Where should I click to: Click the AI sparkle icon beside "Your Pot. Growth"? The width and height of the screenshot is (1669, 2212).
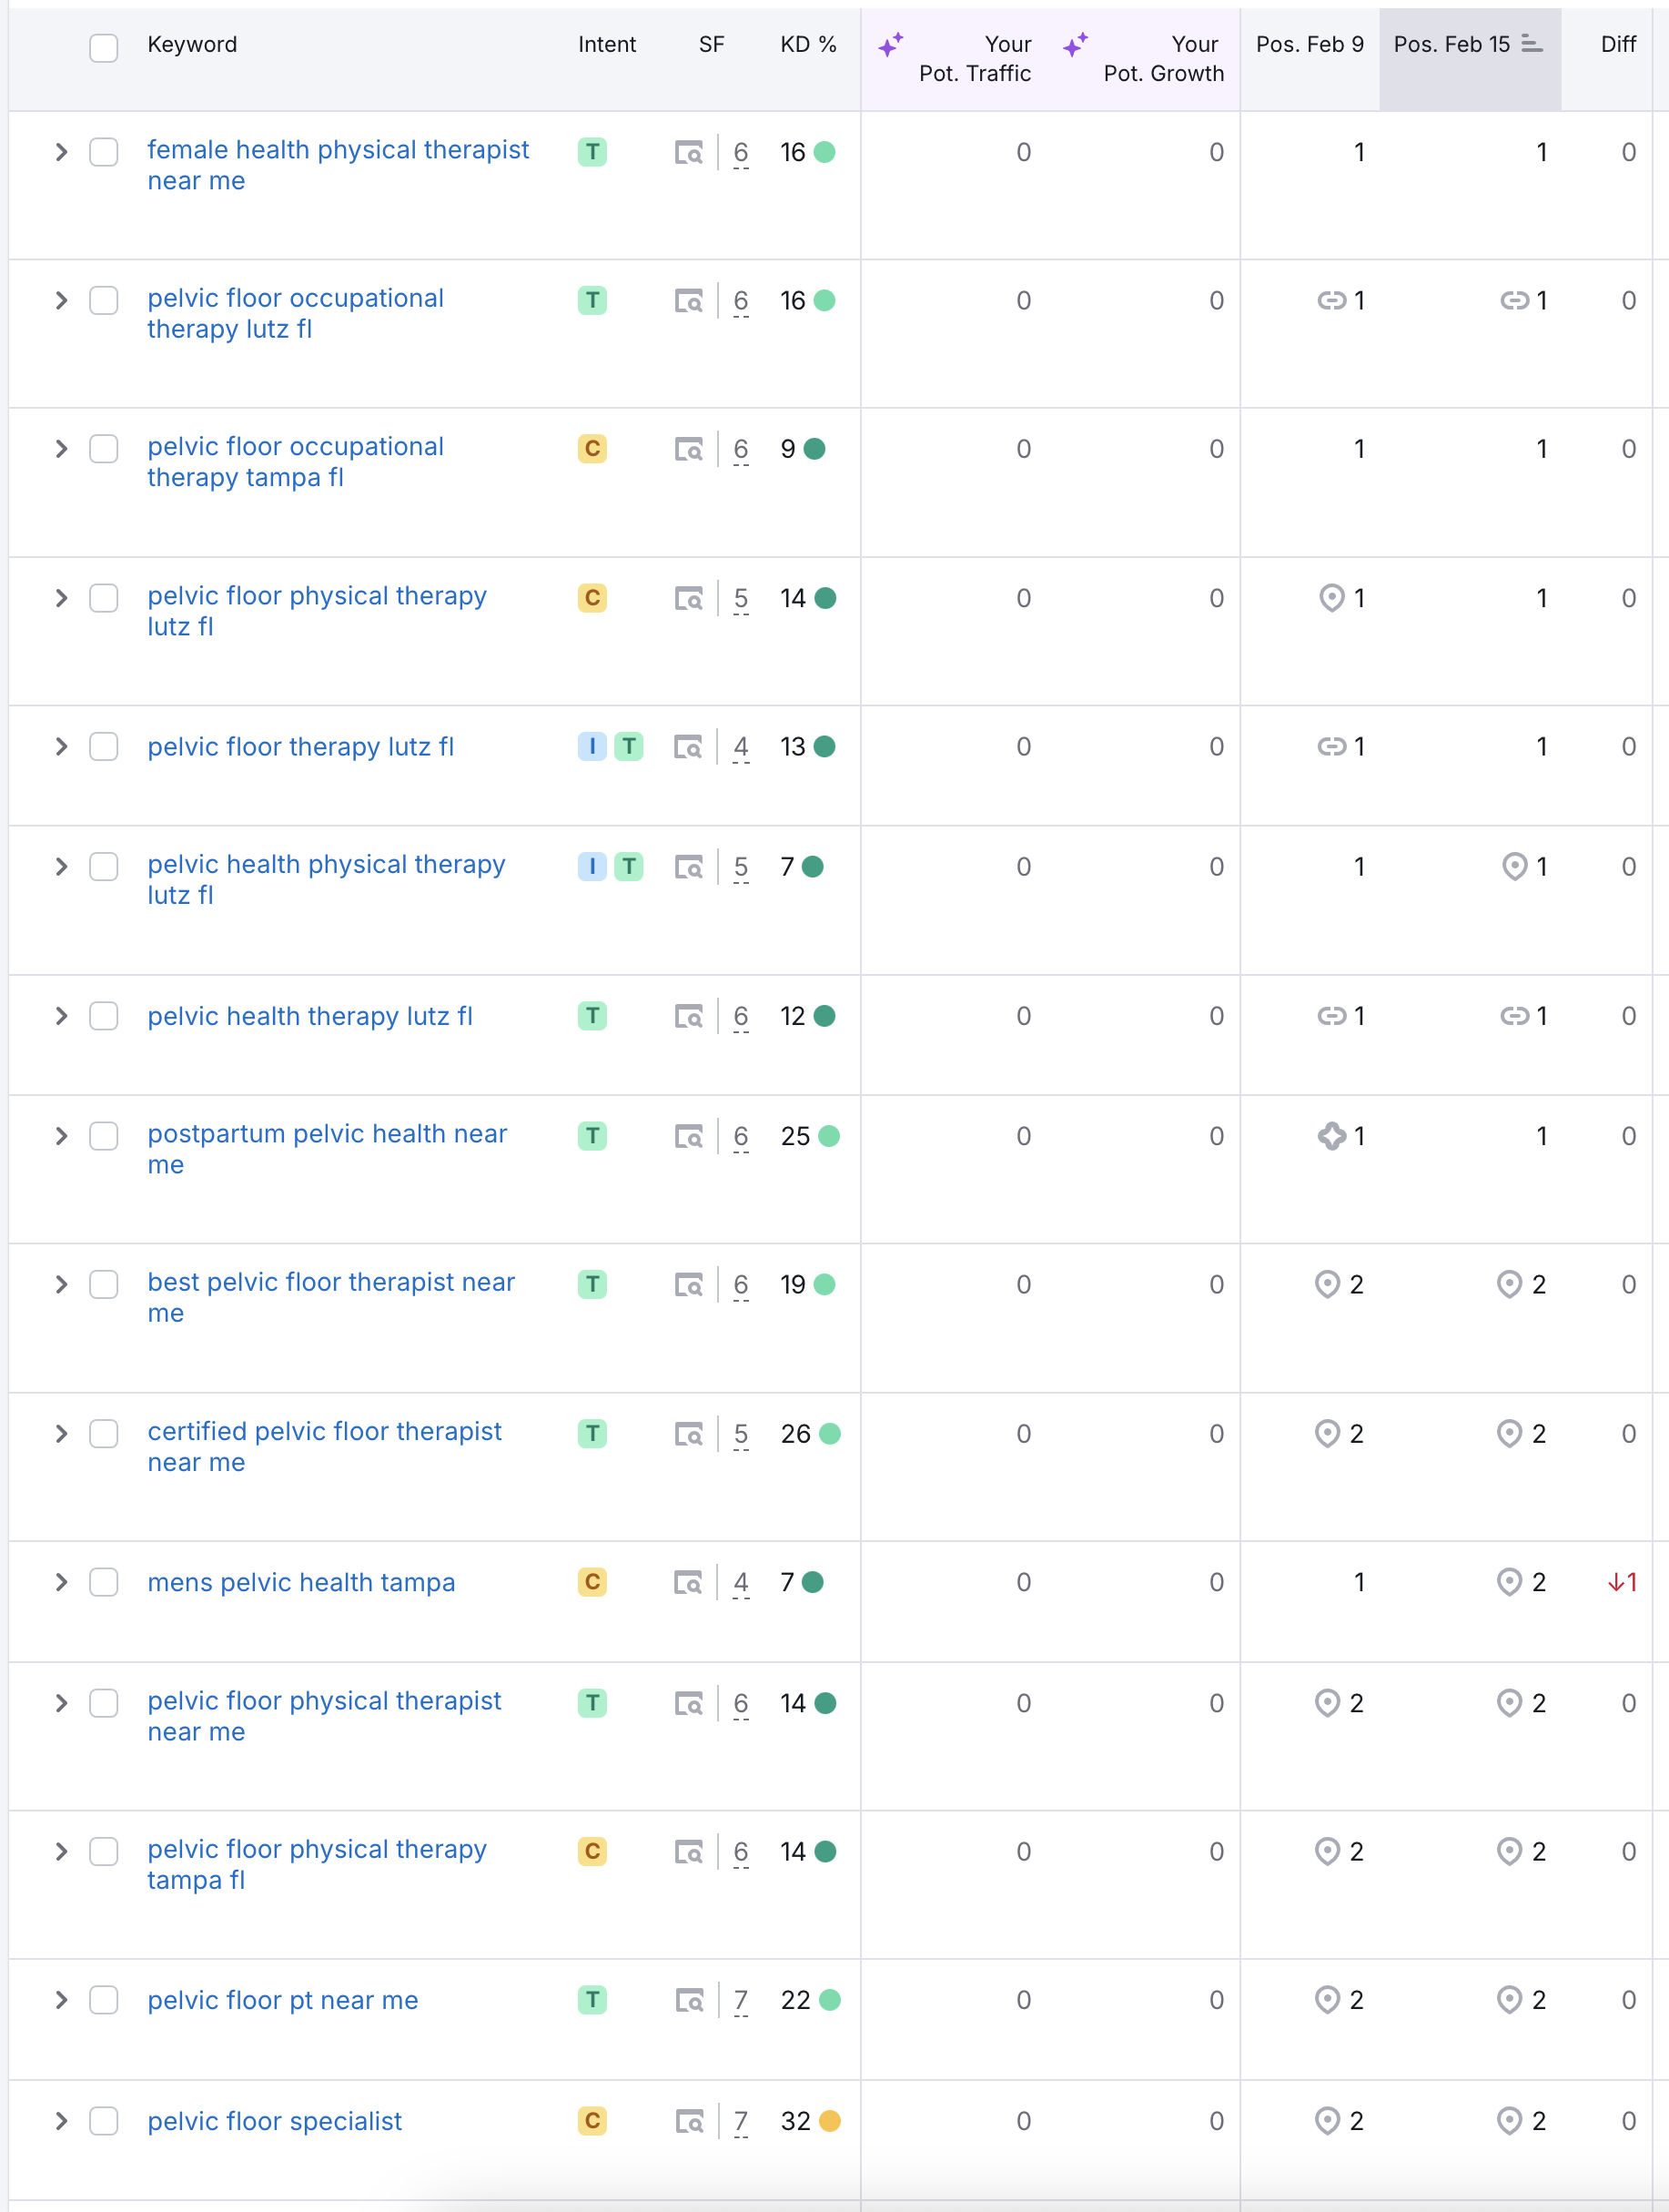point(1077,44)
